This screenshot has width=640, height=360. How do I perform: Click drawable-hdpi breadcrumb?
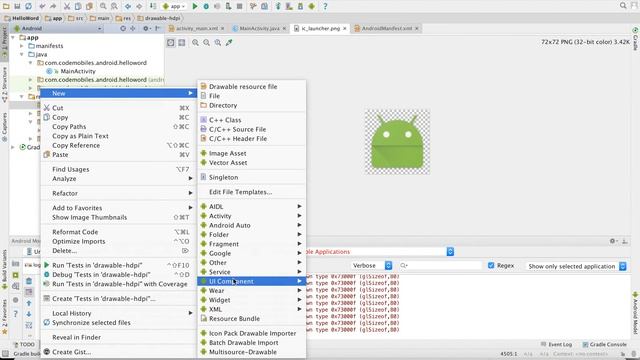(x=159, y=18)
